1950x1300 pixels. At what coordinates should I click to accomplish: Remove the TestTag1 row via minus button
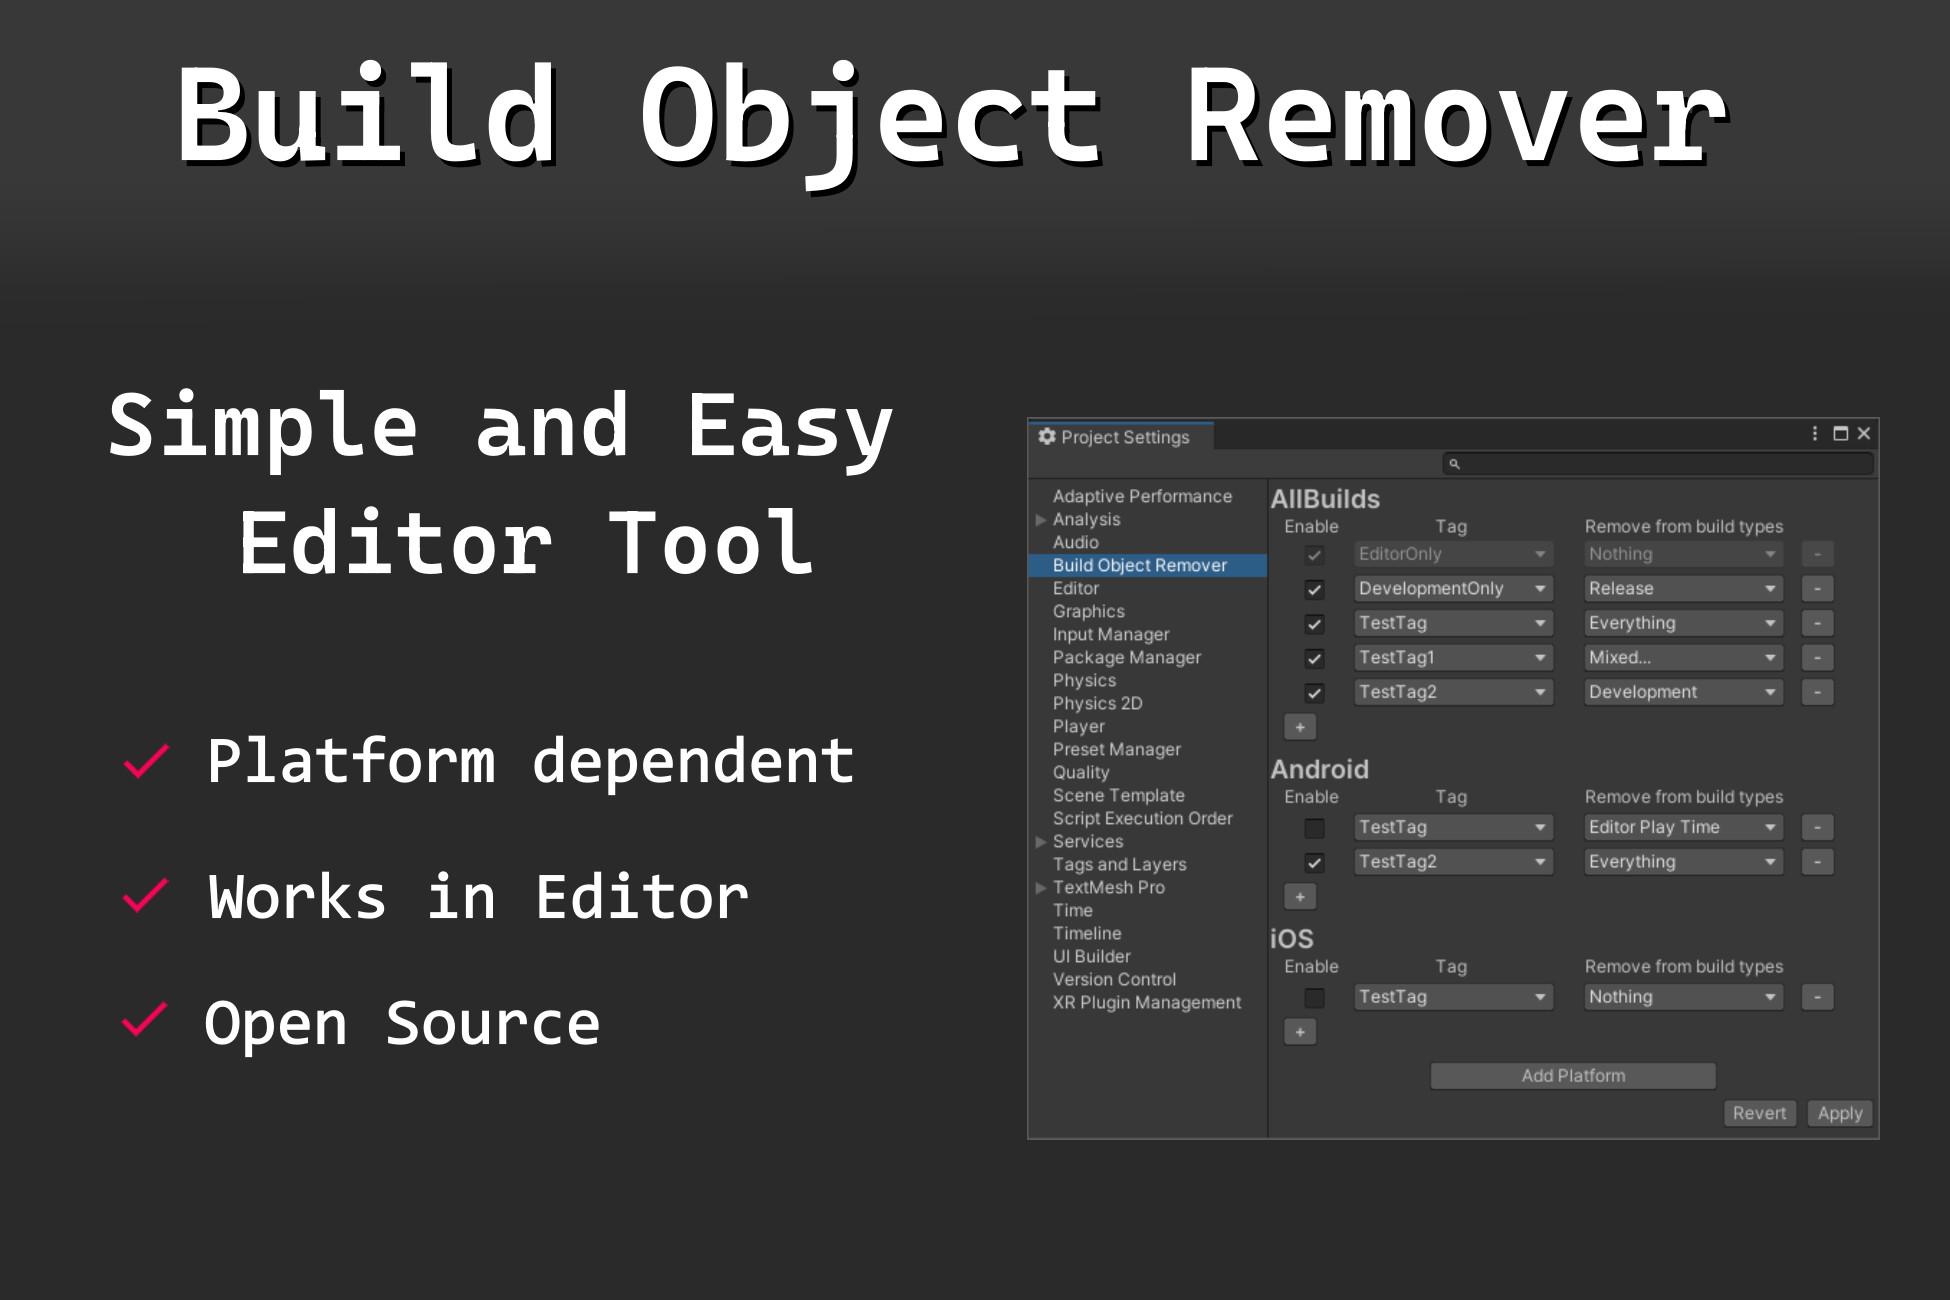coord(1817,658)
